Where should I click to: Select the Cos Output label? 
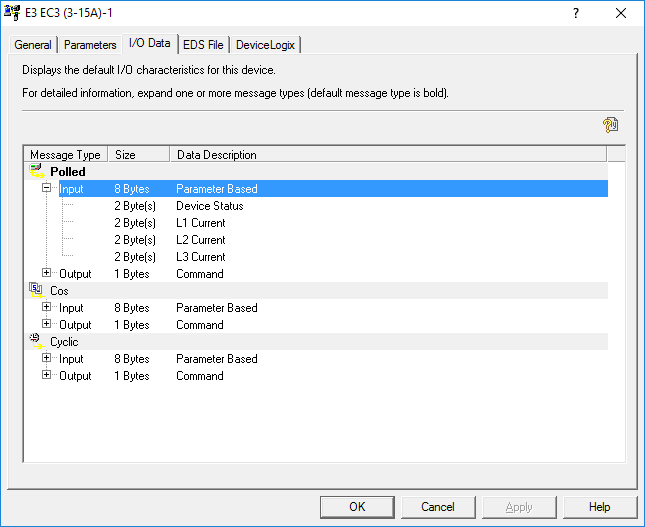tap(75, 325)
